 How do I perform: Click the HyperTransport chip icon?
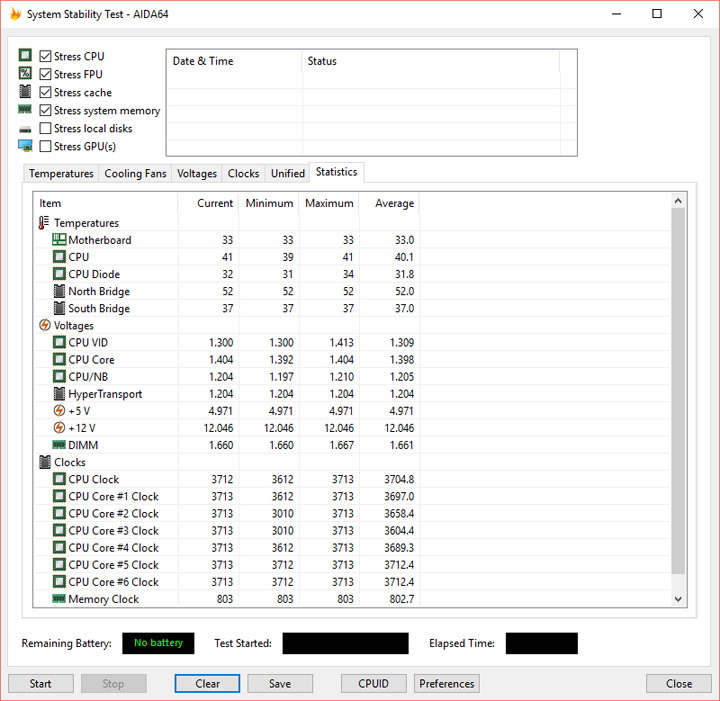pos(59,393)
